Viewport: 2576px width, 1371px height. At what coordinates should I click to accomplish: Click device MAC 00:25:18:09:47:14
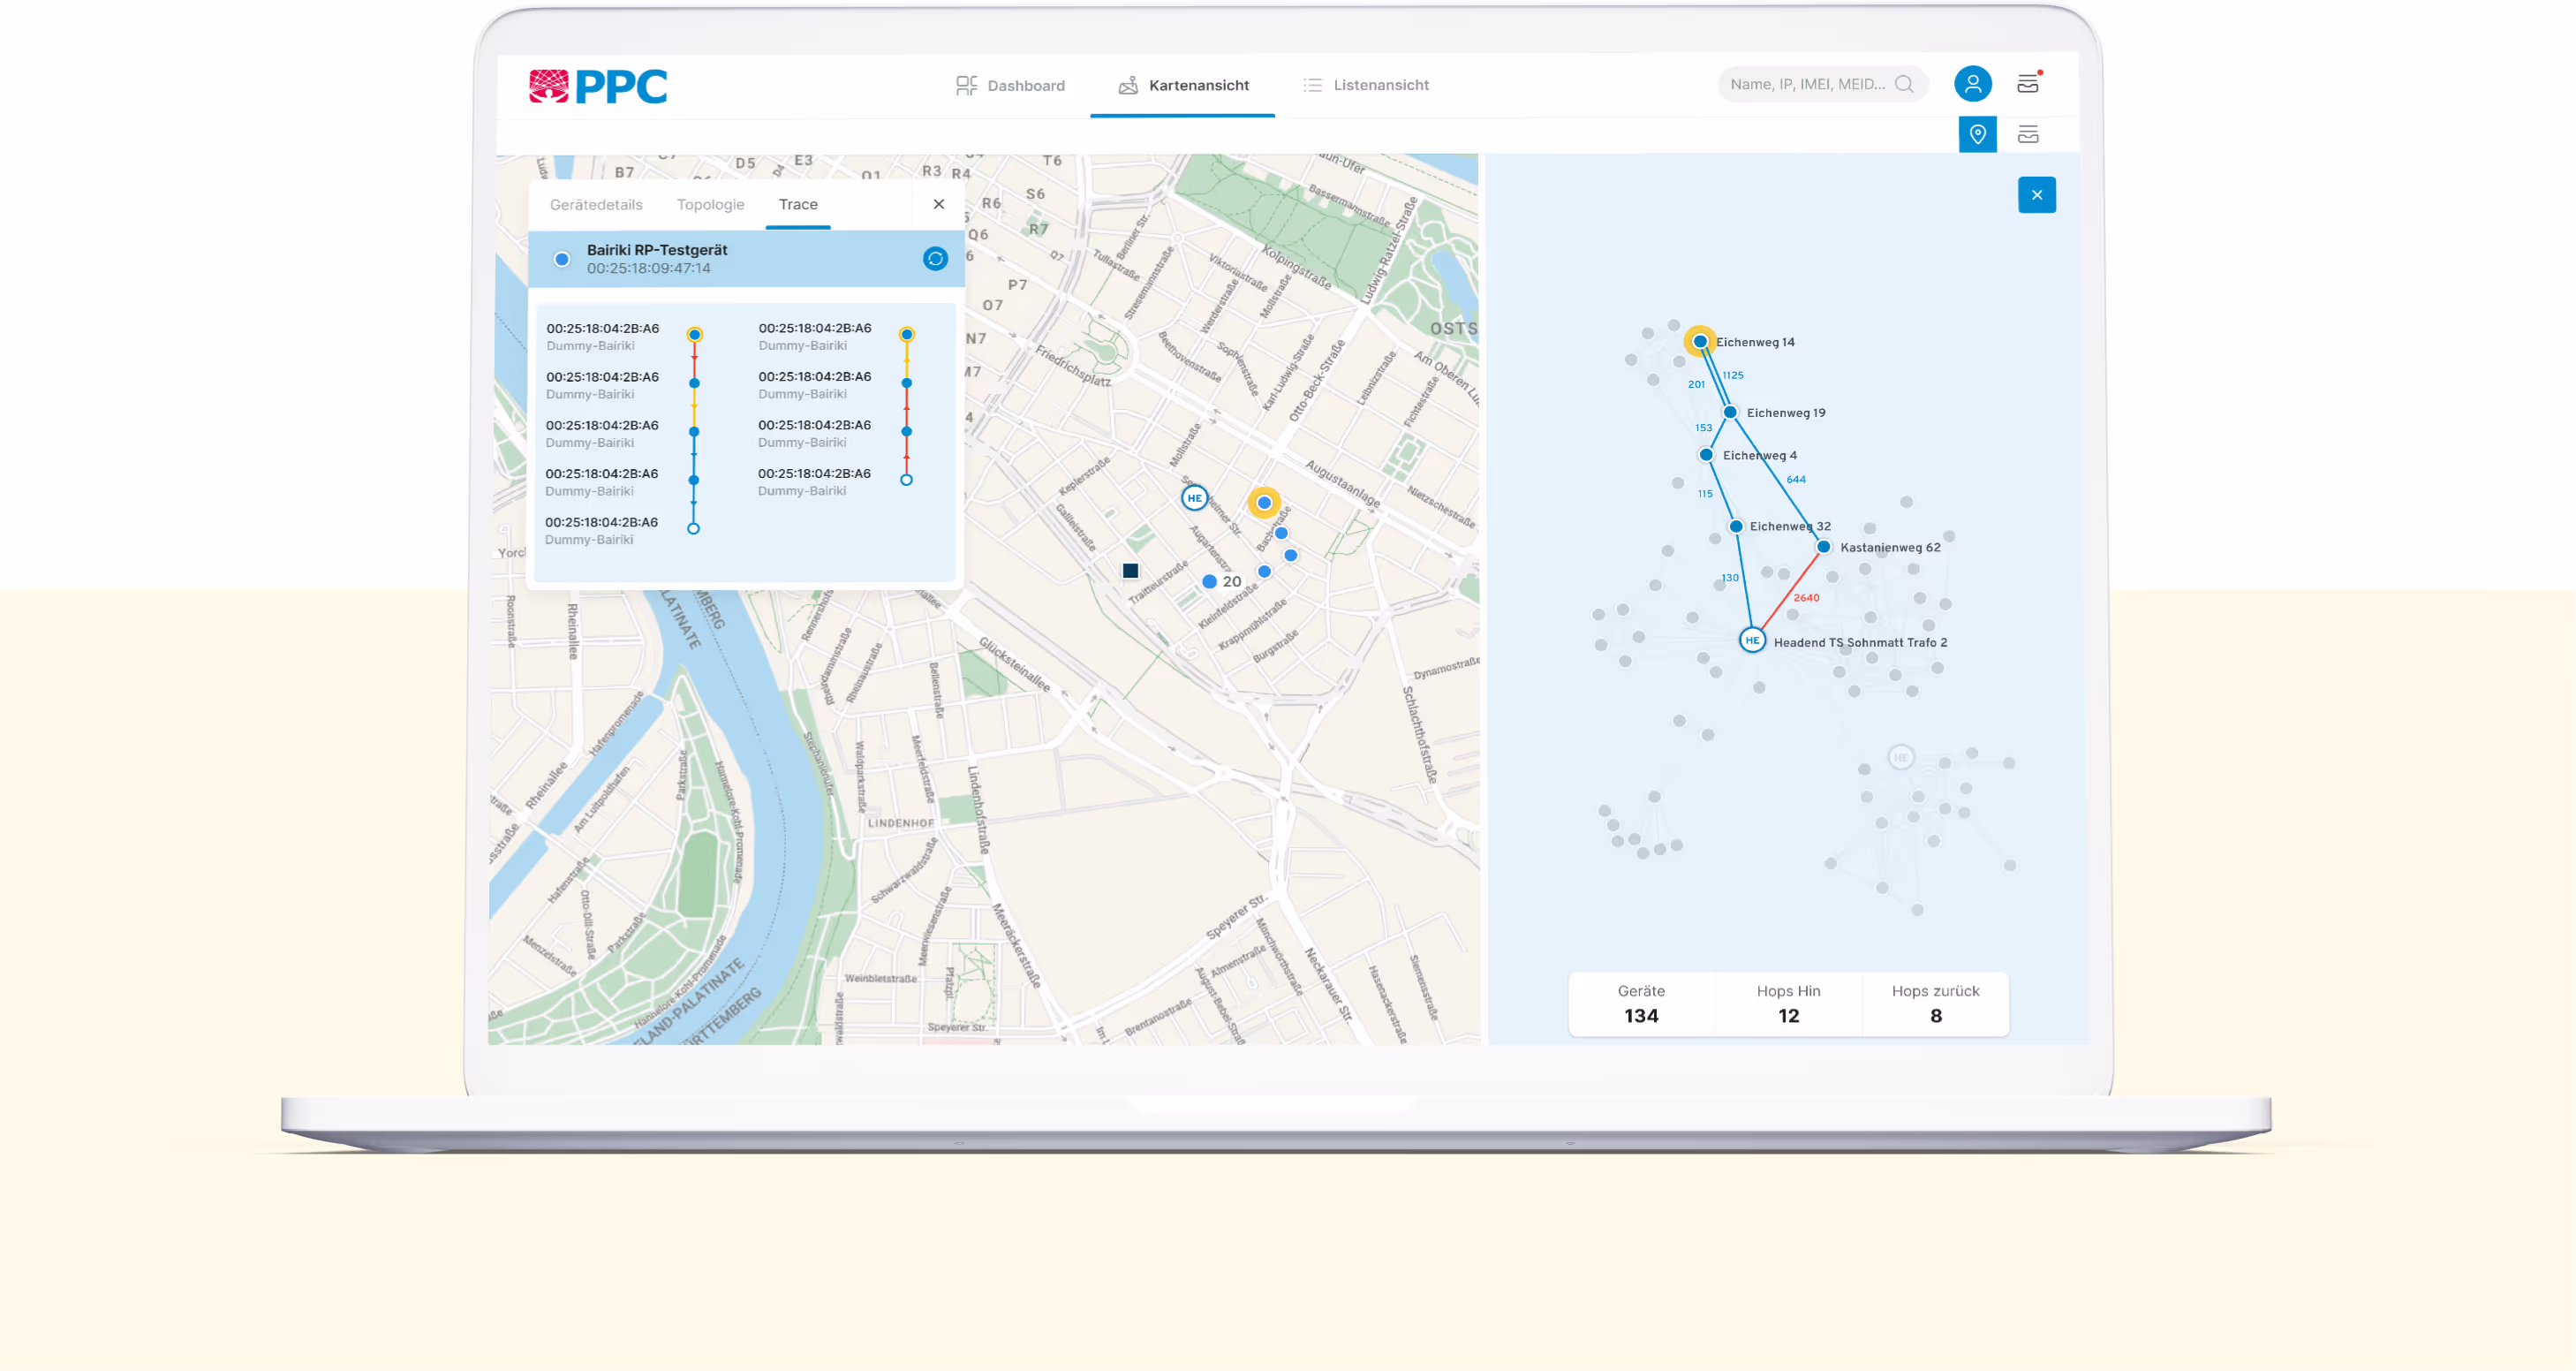pos(648,268)
